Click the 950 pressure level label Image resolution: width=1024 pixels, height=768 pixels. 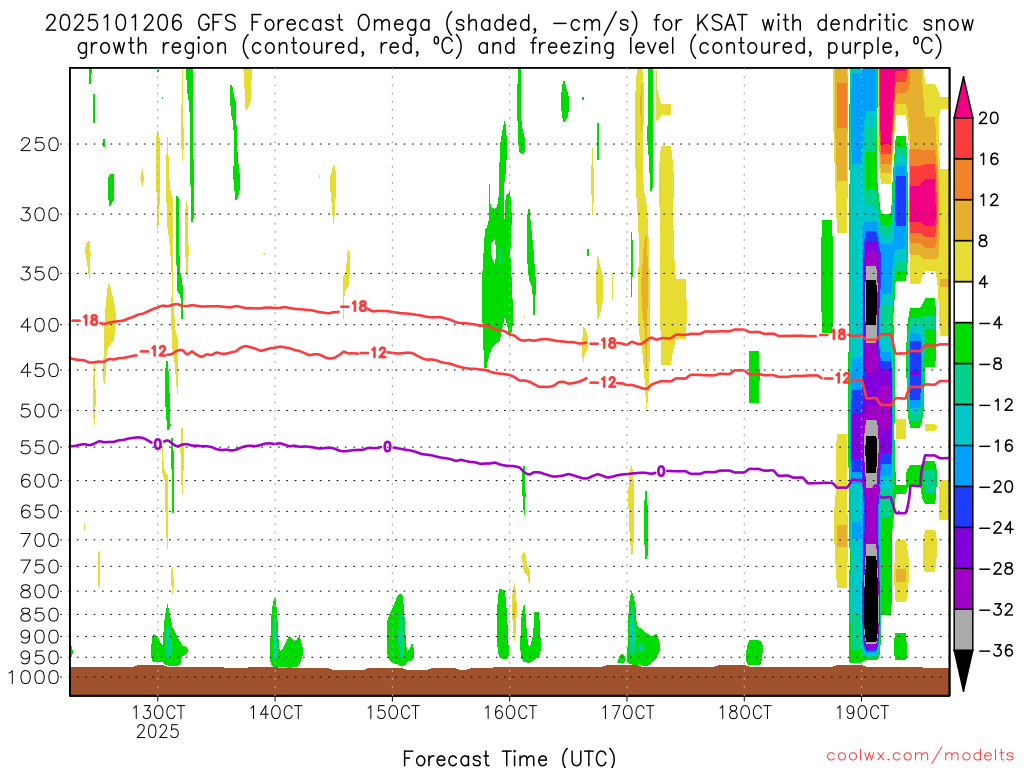pyautogui.click(x=39, y=658)
